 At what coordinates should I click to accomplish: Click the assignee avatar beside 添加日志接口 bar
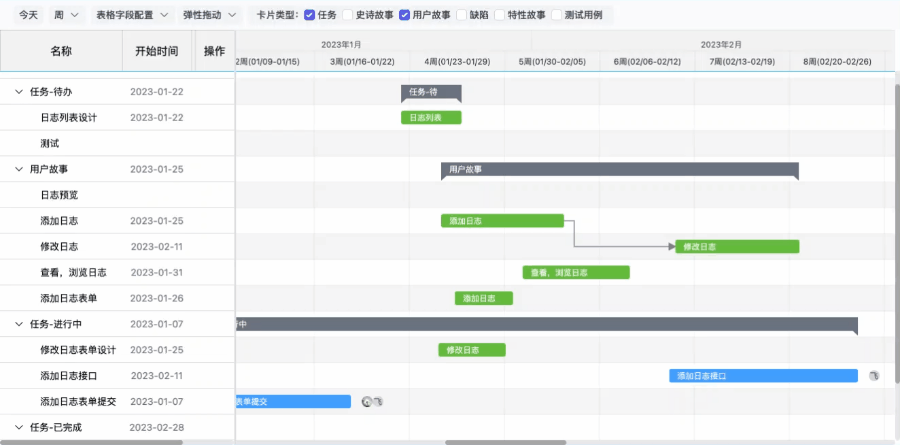(874, 376)
